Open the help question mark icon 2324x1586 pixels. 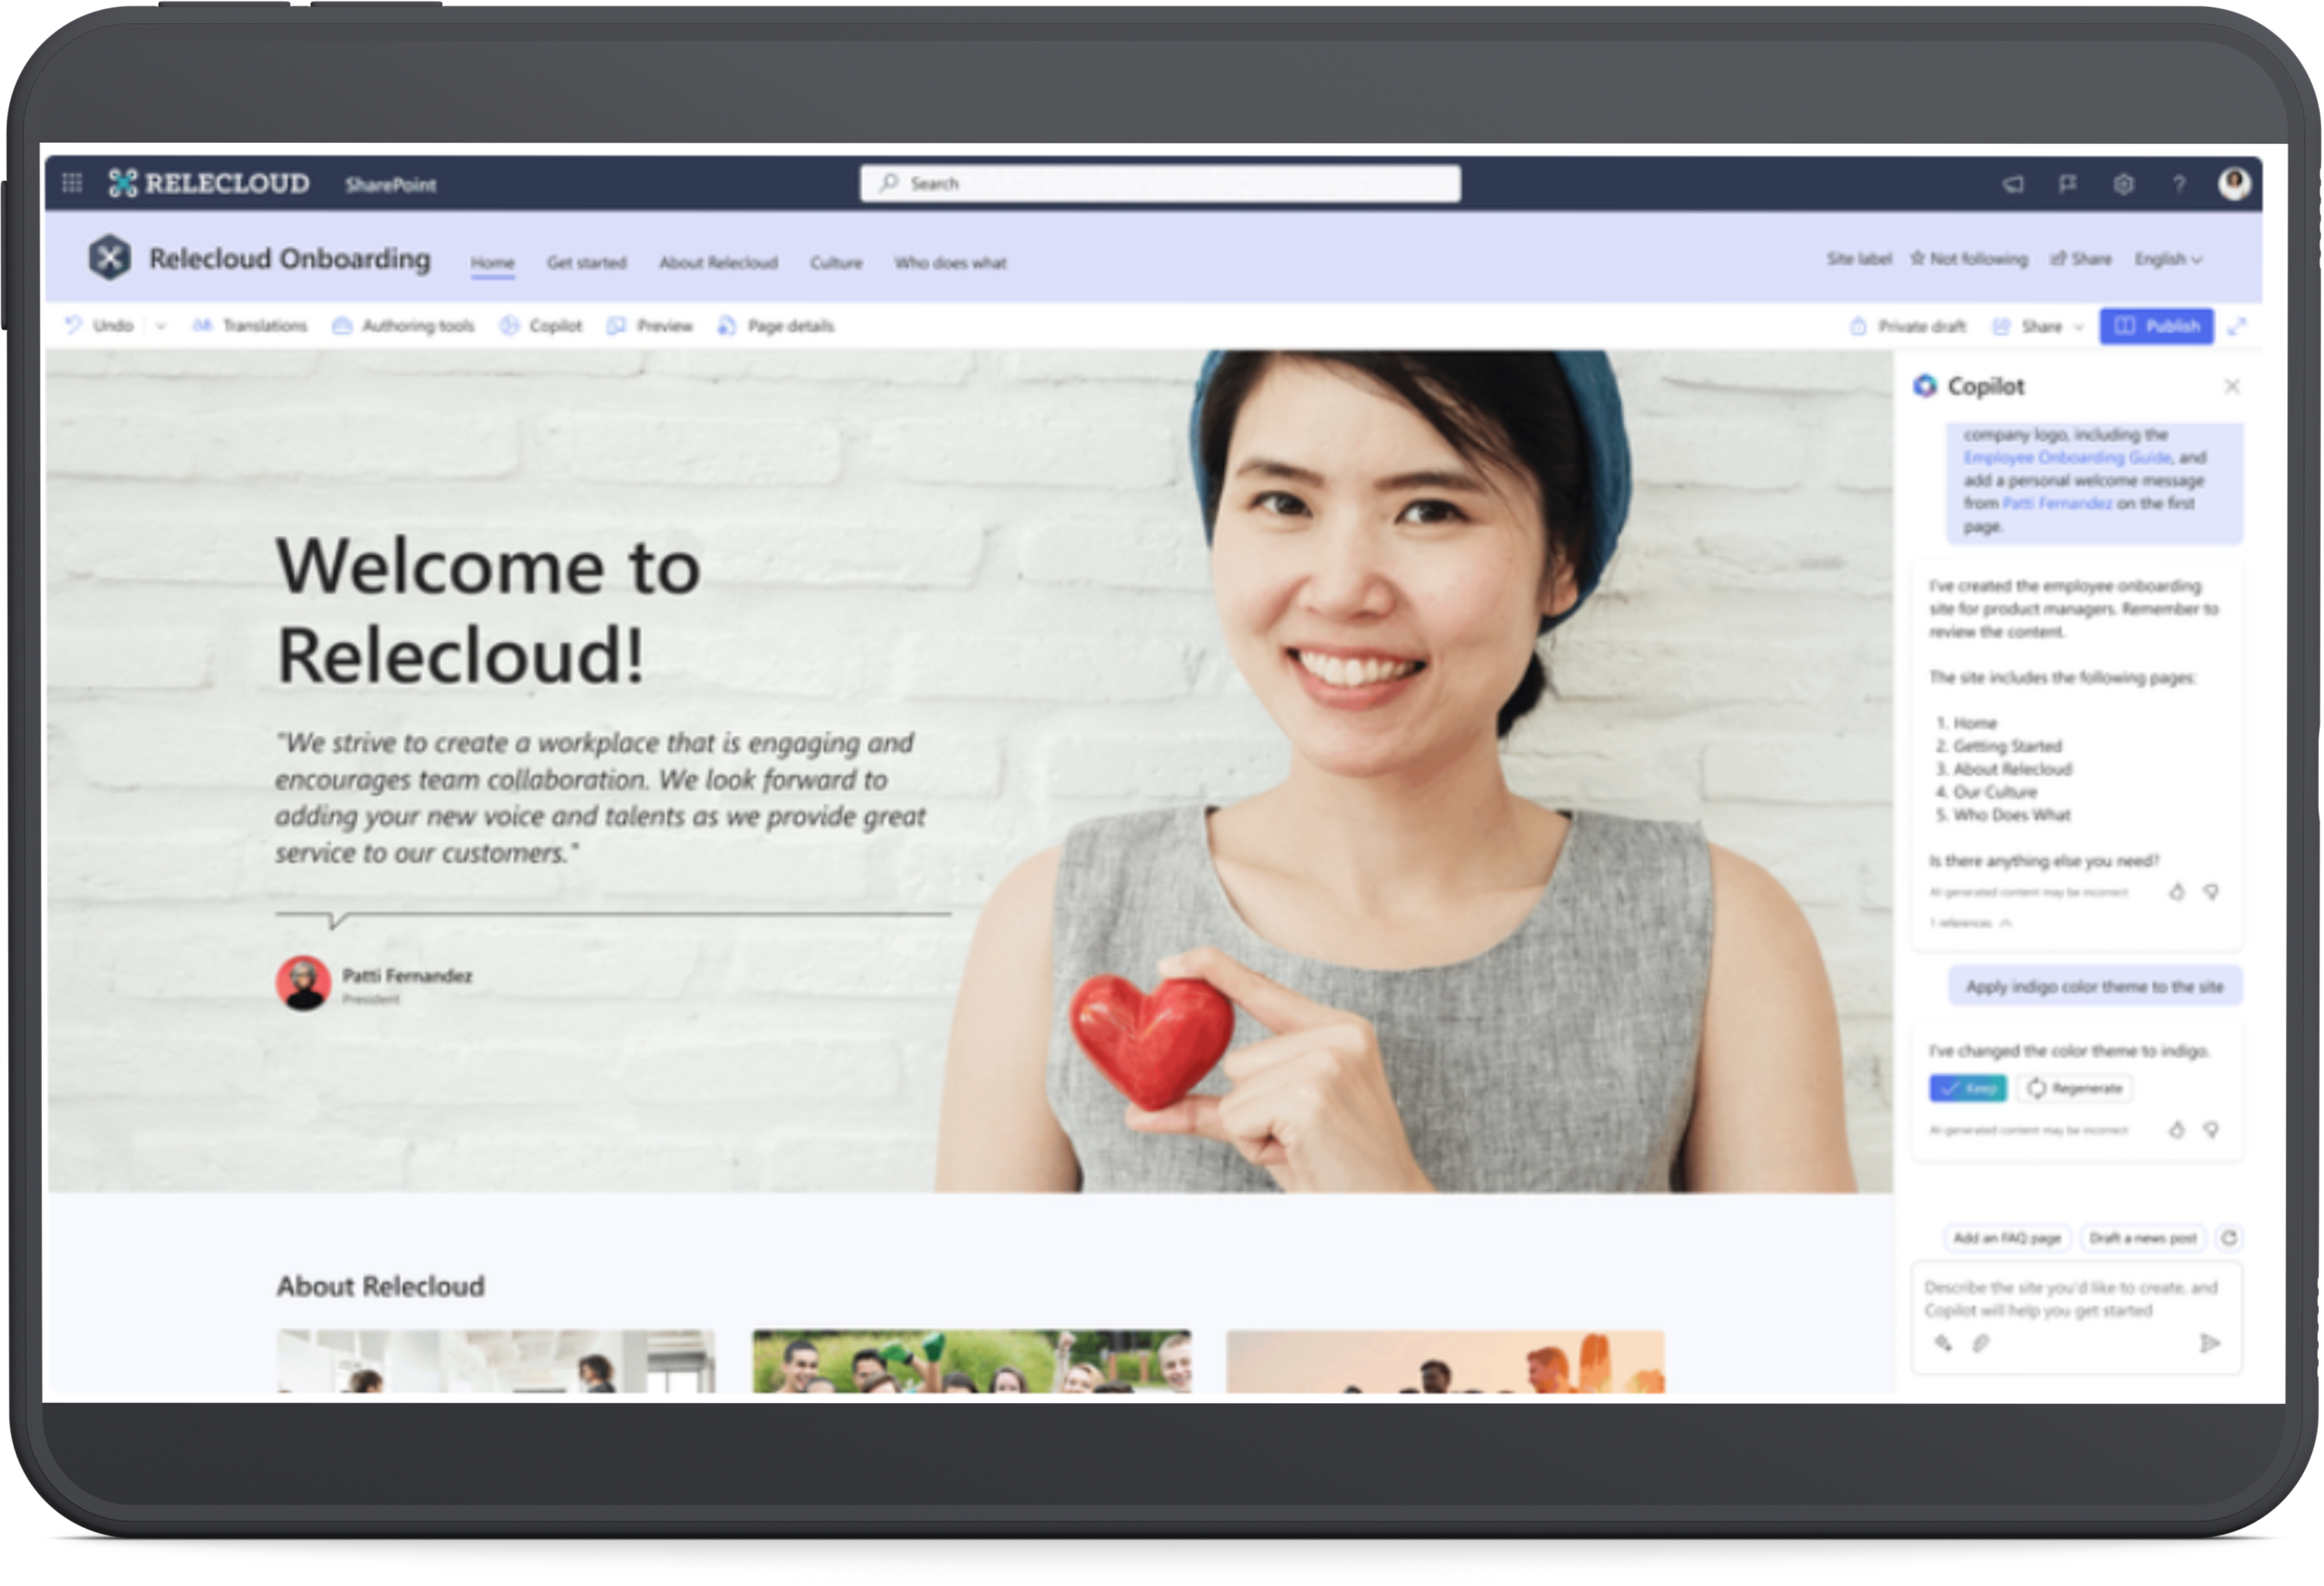coord(2178,183)
